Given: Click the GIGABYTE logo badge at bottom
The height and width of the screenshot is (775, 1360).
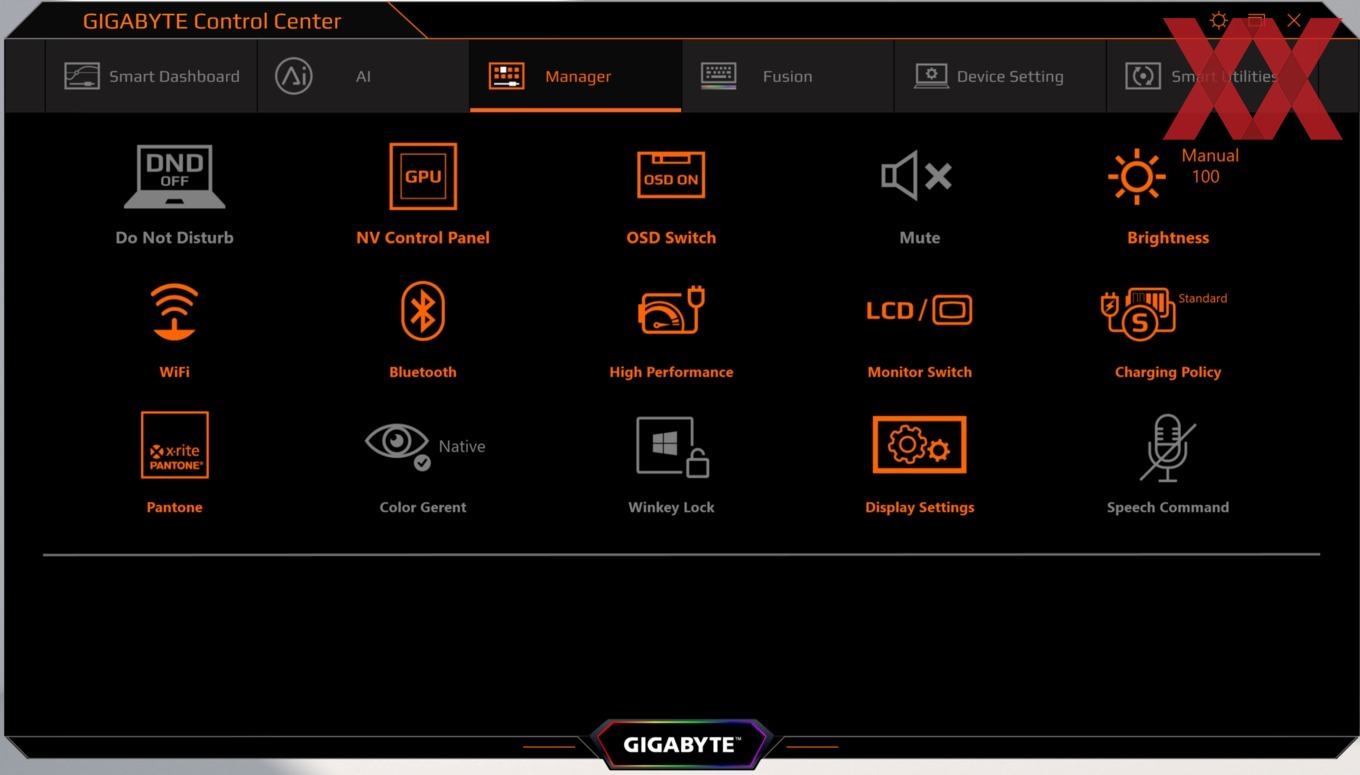Looking at the screenshot, I should 680,745.
